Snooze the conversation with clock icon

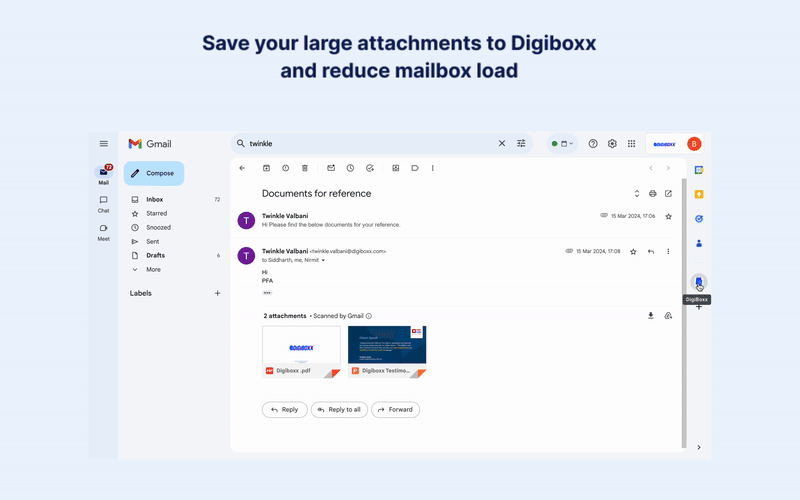(x=351, y=168)
